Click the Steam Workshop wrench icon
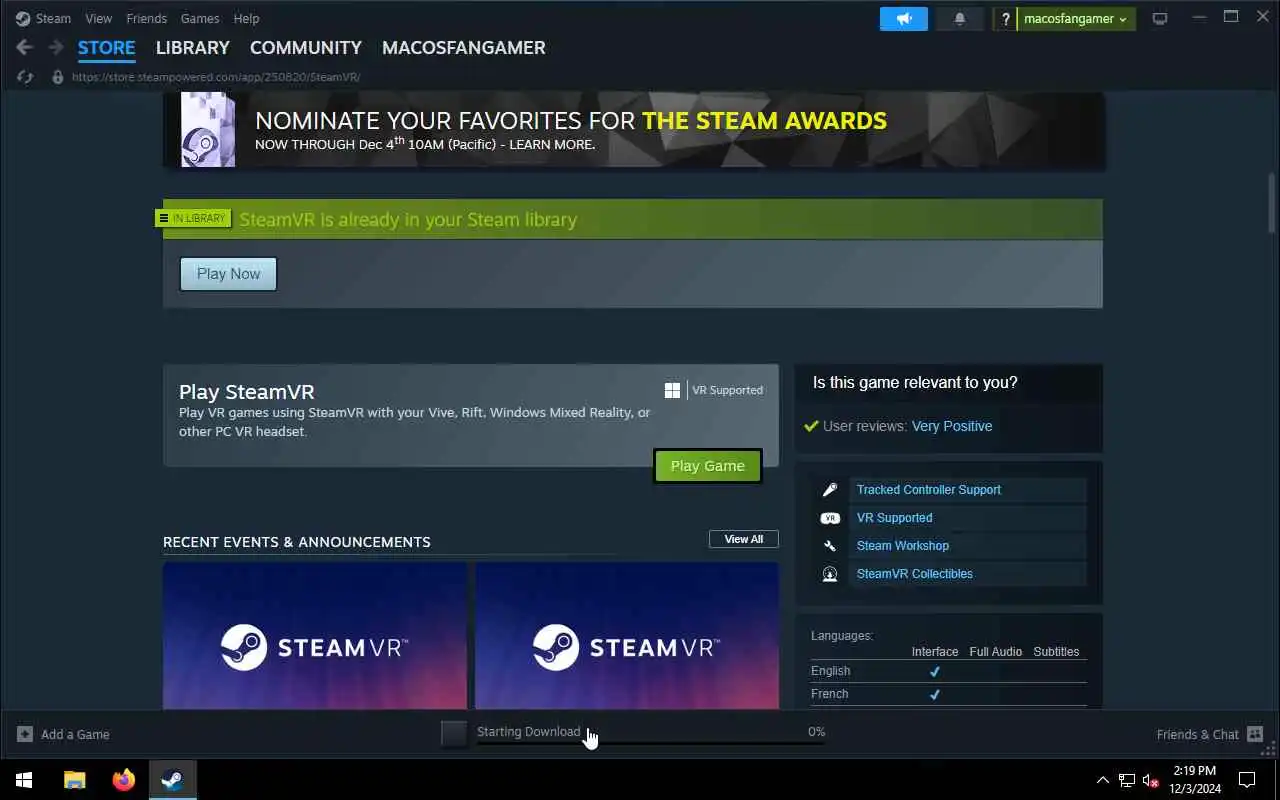Image resolution: width=1280 pixels, height=800 pixels. pyautogui.click(x=829, y=546)
